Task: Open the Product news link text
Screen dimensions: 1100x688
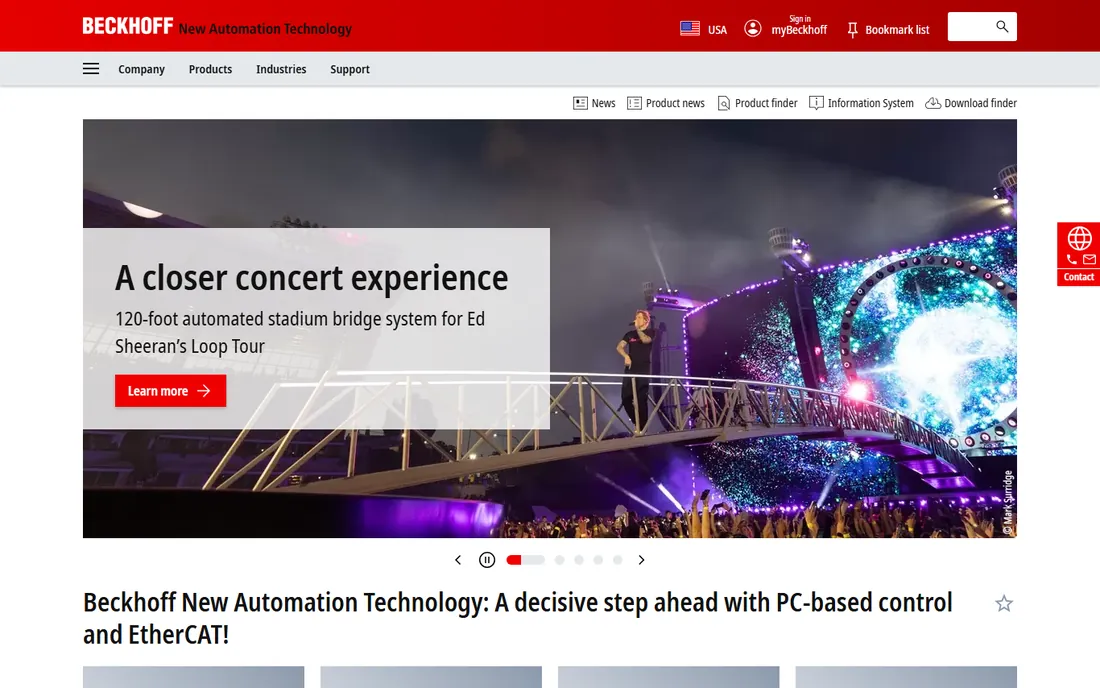Action: click(x=675, y=103)
